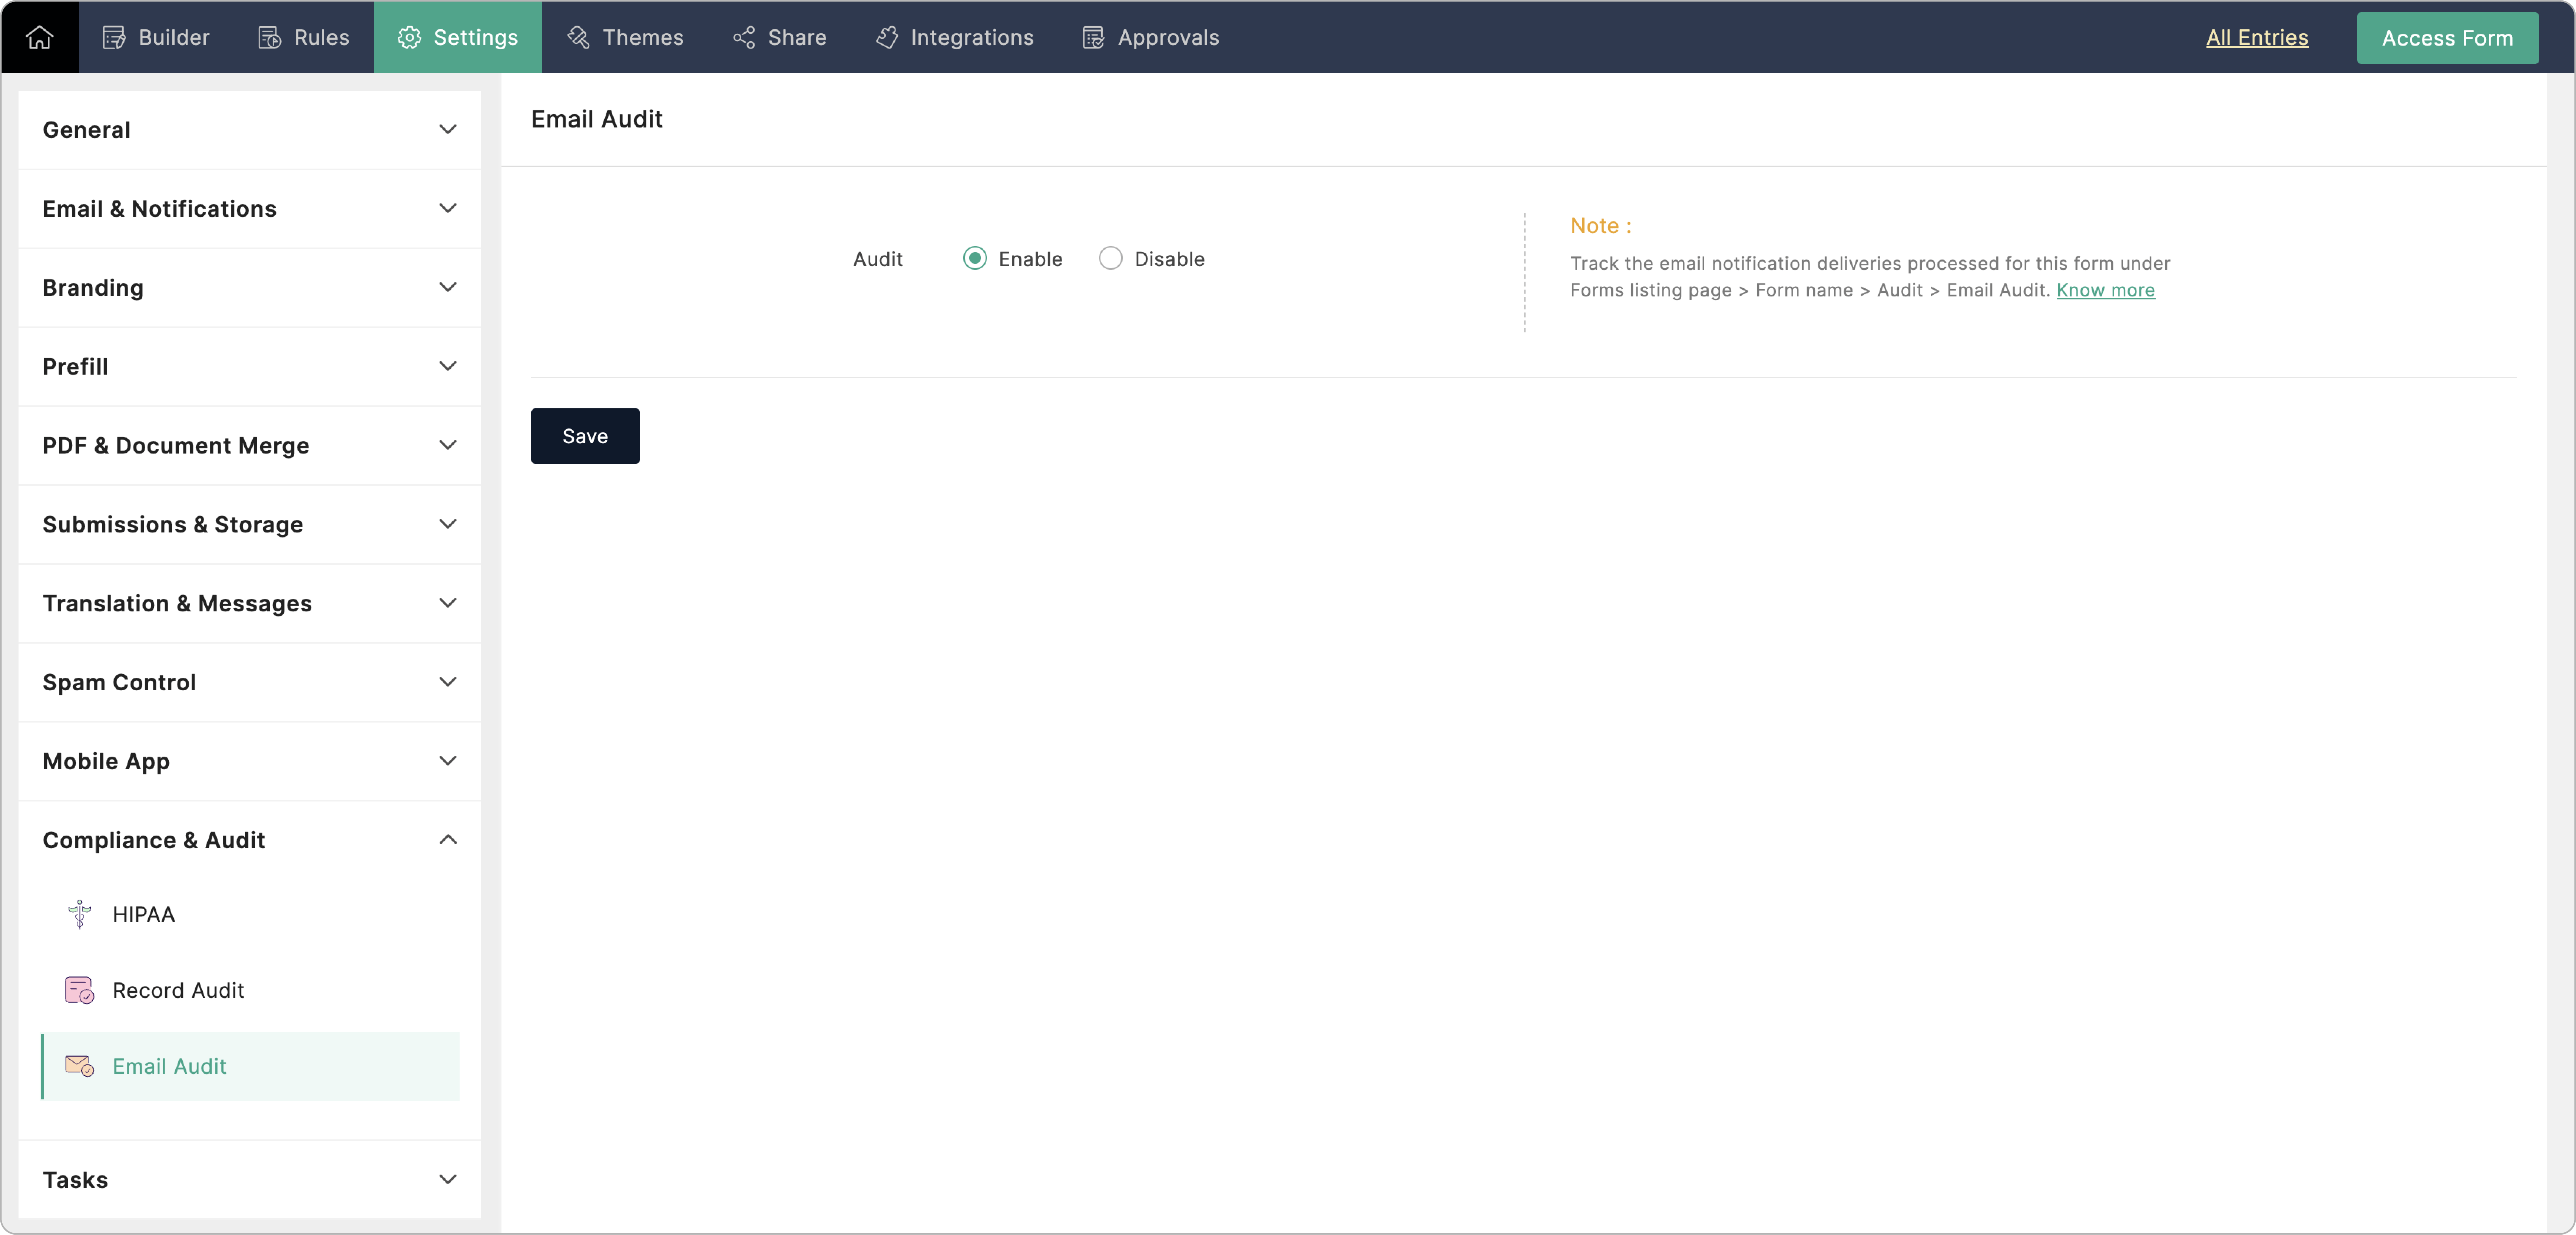Expand the General section chevron
2576x1235 pixels.
tap(448, 130)
